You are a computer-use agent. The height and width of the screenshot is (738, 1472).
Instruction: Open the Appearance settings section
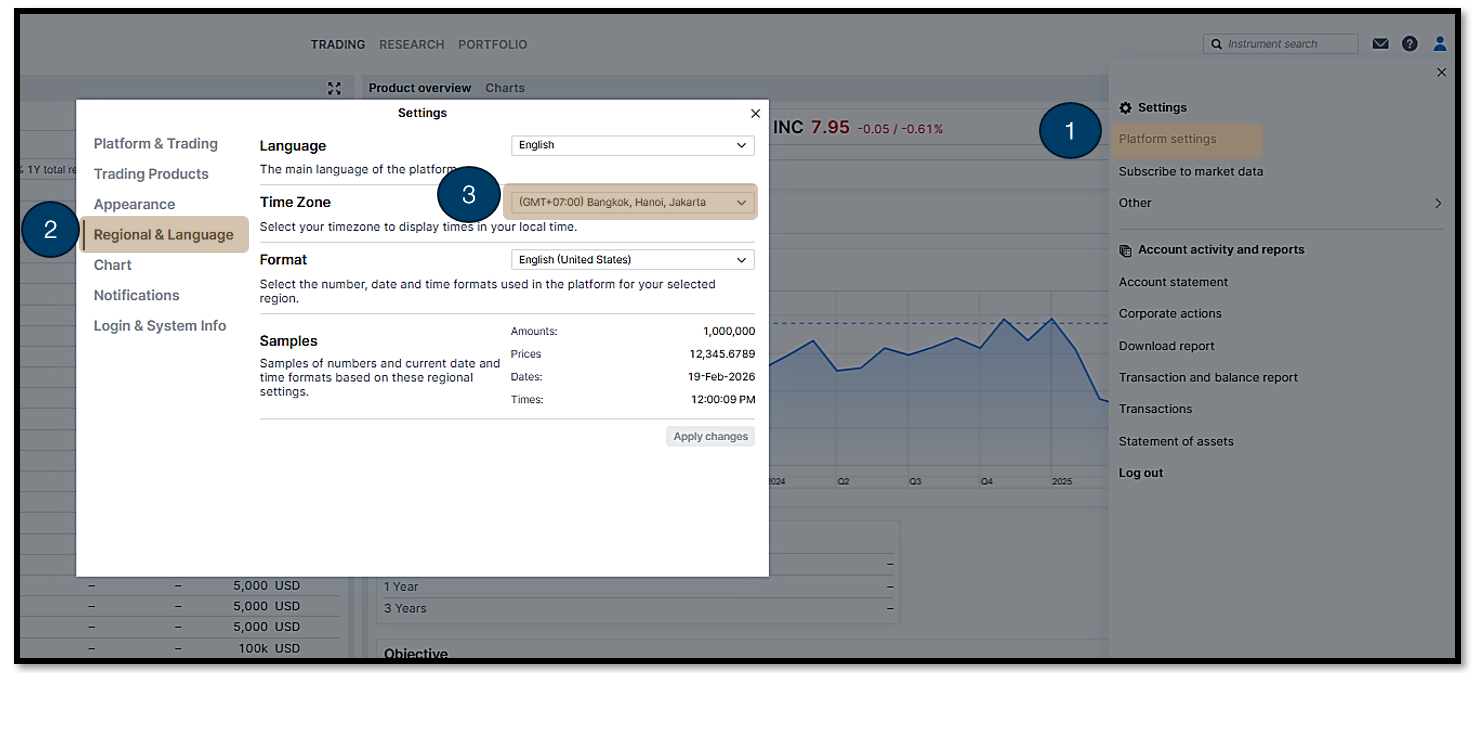(x=134, y=205)
